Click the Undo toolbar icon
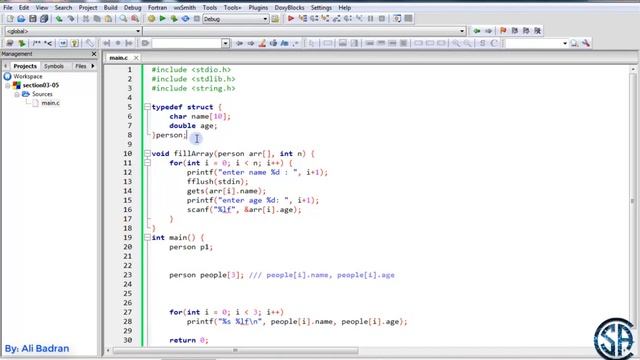The width and height of the screenshot is (640, 360). click(59, 19)
